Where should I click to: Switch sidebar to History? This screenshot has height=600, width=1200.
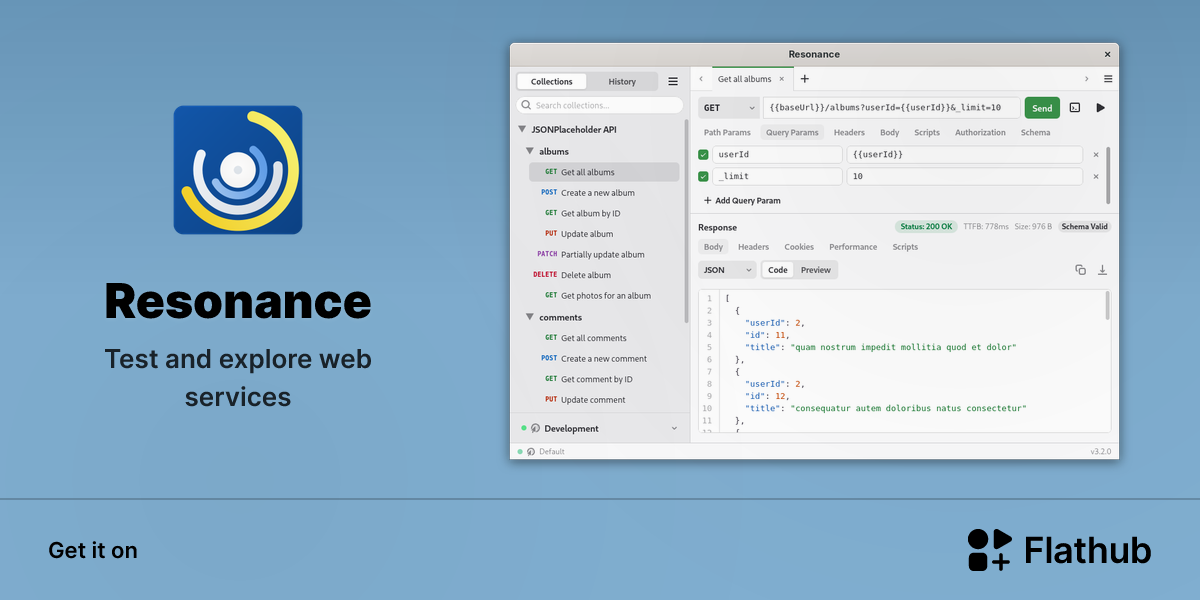(x=622, y=82)
